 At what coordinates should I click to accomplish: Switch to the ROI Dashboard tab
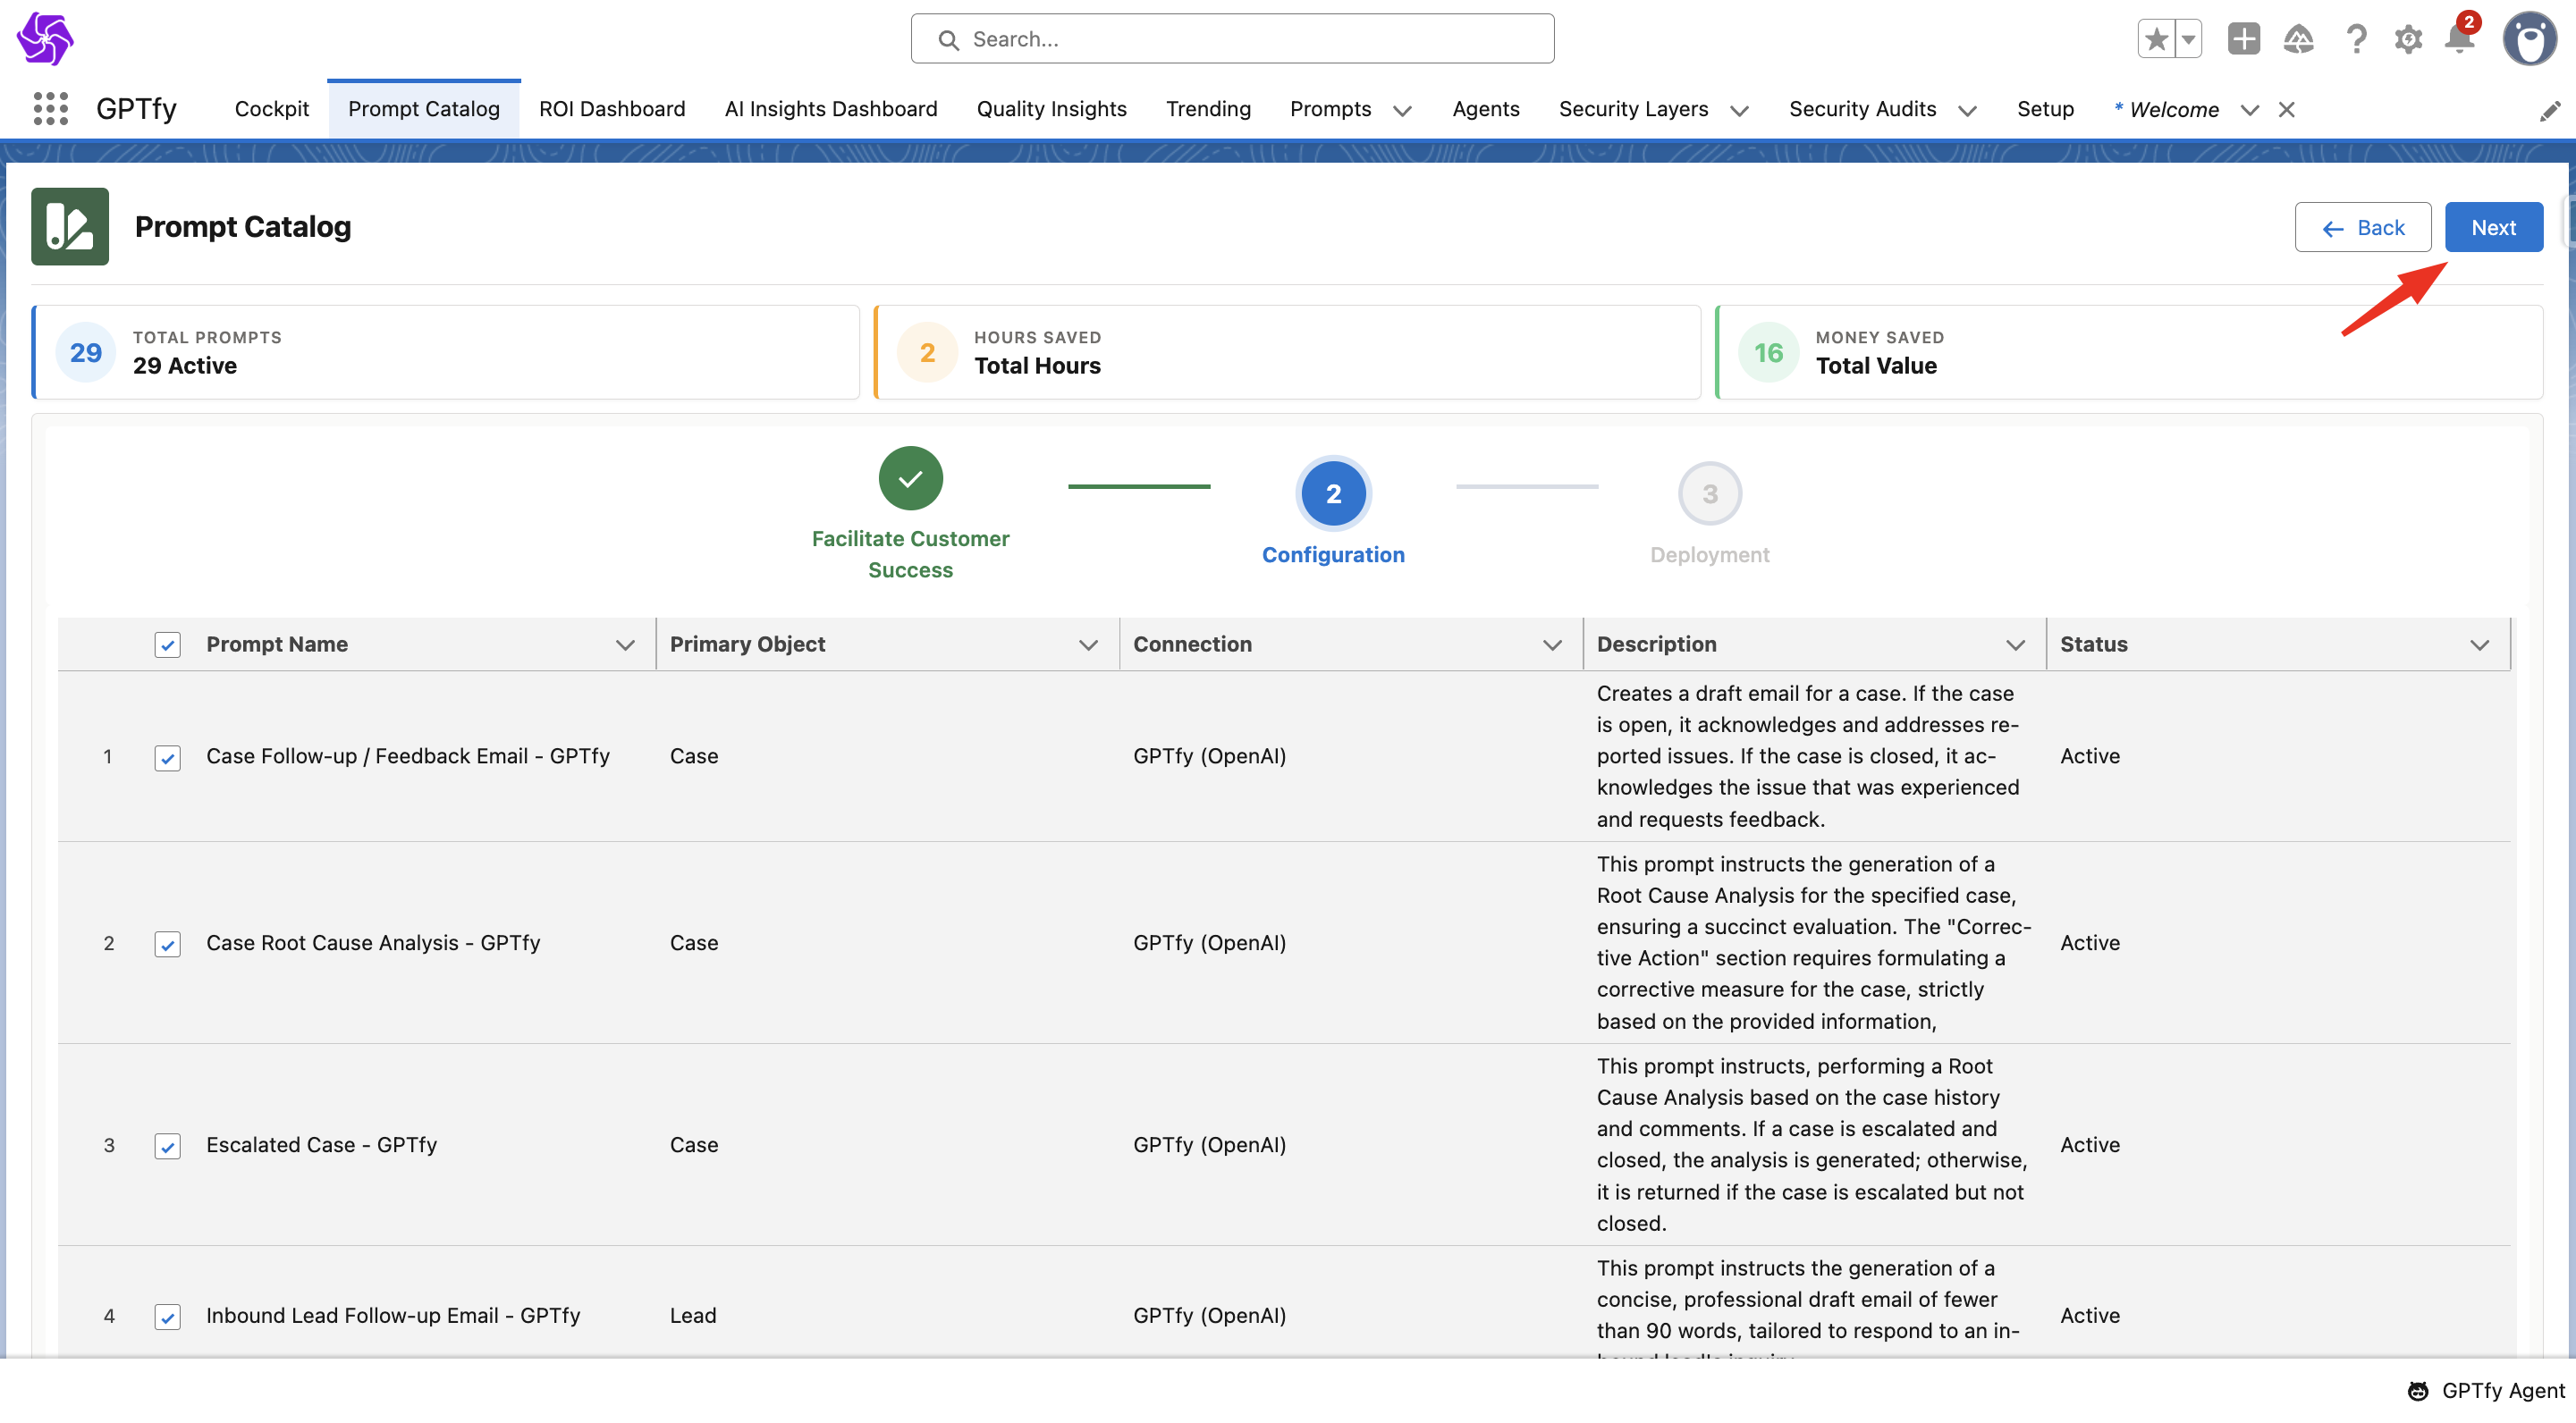(612, 109)
